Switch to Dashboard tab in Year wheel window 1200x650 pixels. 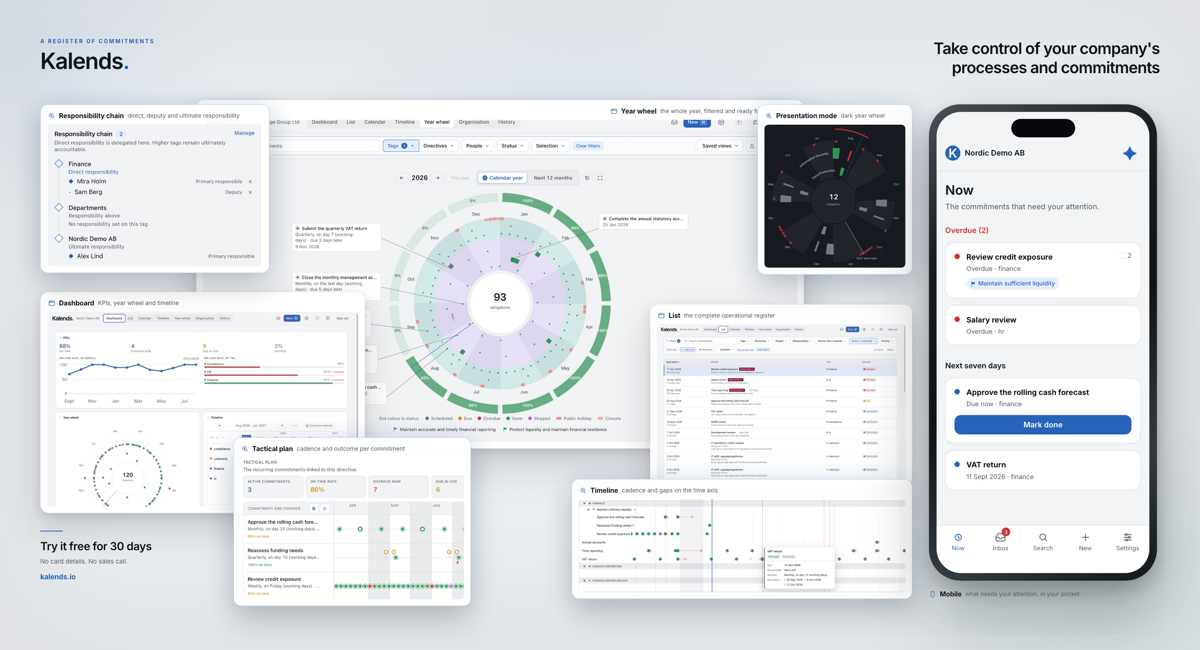pyautogui.click(x=324, y=122)
